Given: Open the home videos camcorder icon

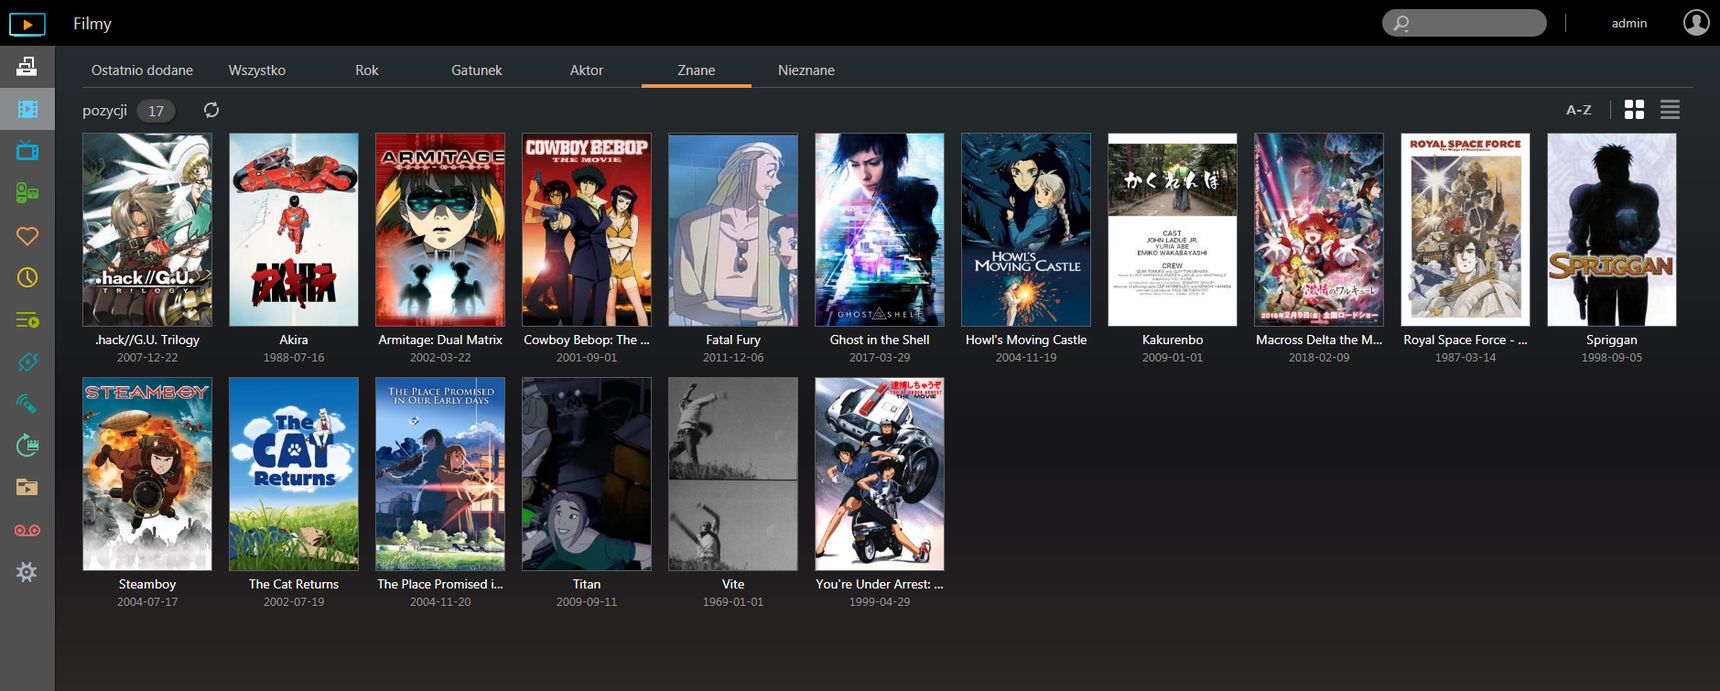Looking at the screenshot, I should click(x=27, y=193).
